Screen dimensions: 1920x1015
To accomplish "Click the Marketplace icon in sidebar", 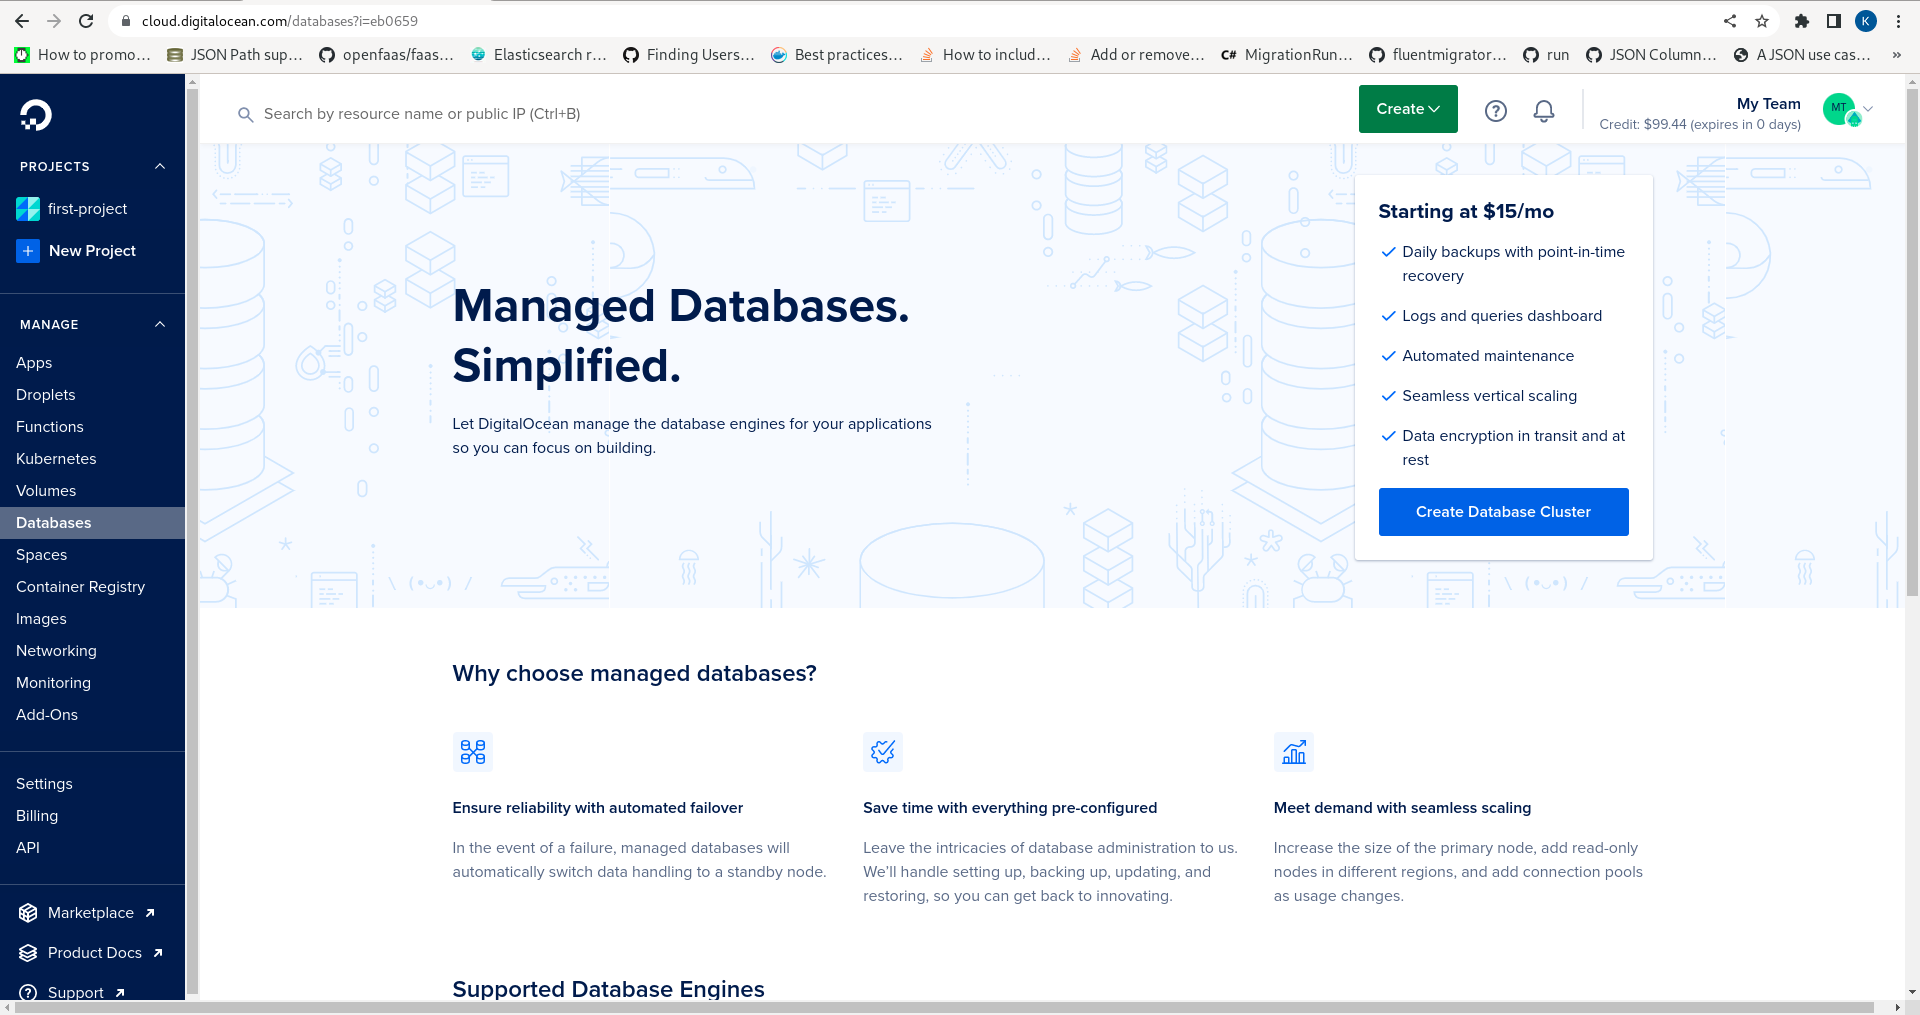I will coord(28,913).
